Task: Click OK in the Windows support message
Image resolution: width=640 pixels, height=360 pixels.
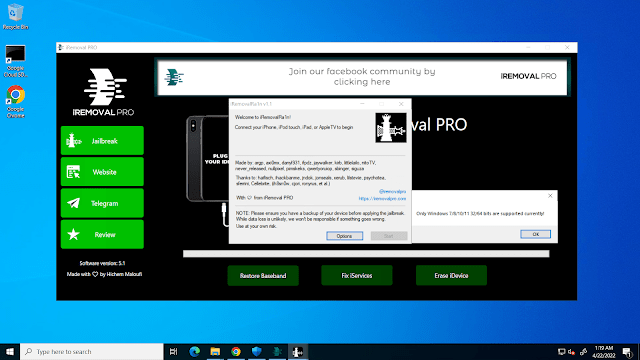Action: [536, 234]
